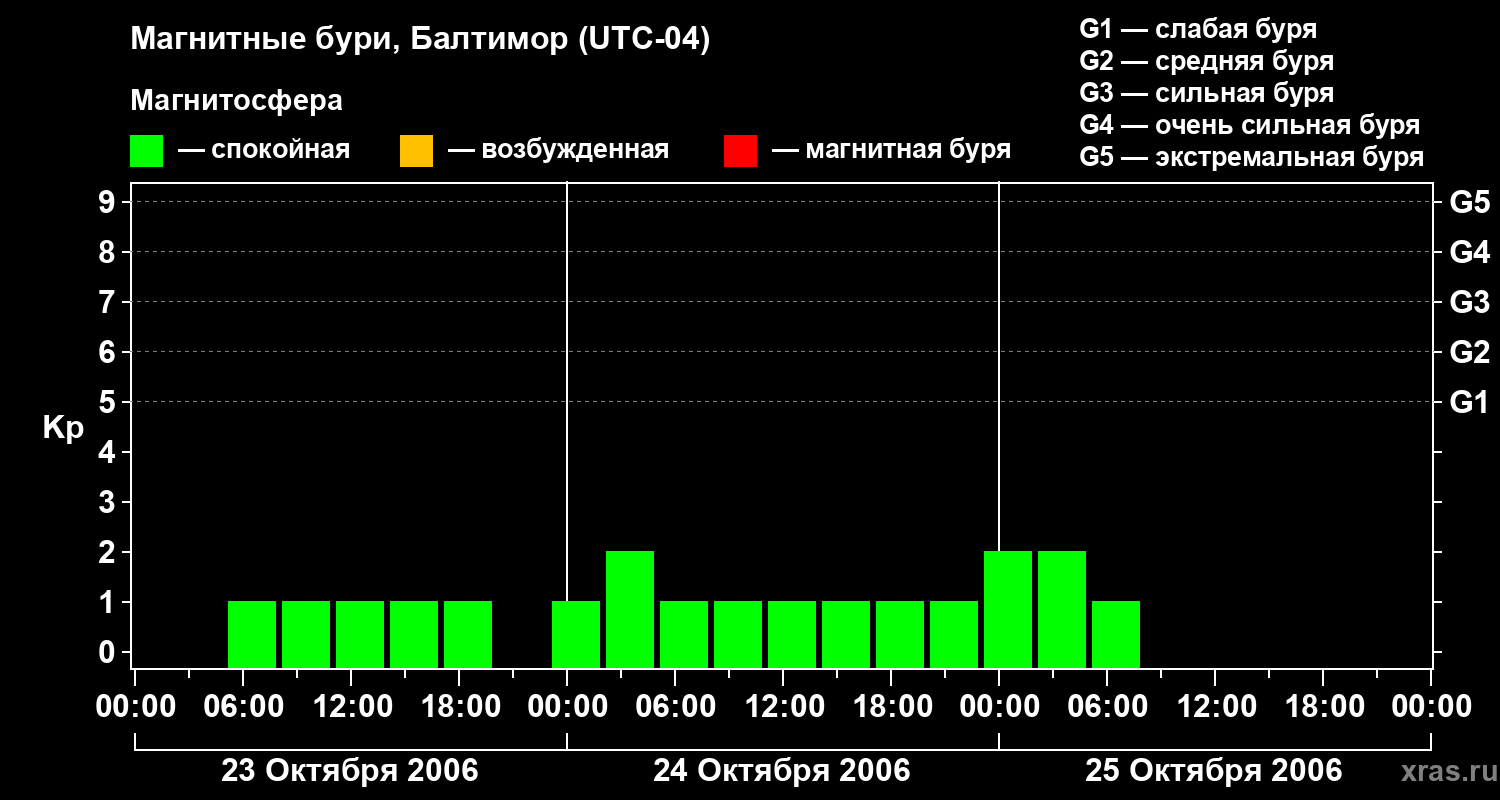The width and height of the screenshot is (1500, 800).
Task: Click the 'G4' right-axis label
Action: [1469, 252]
